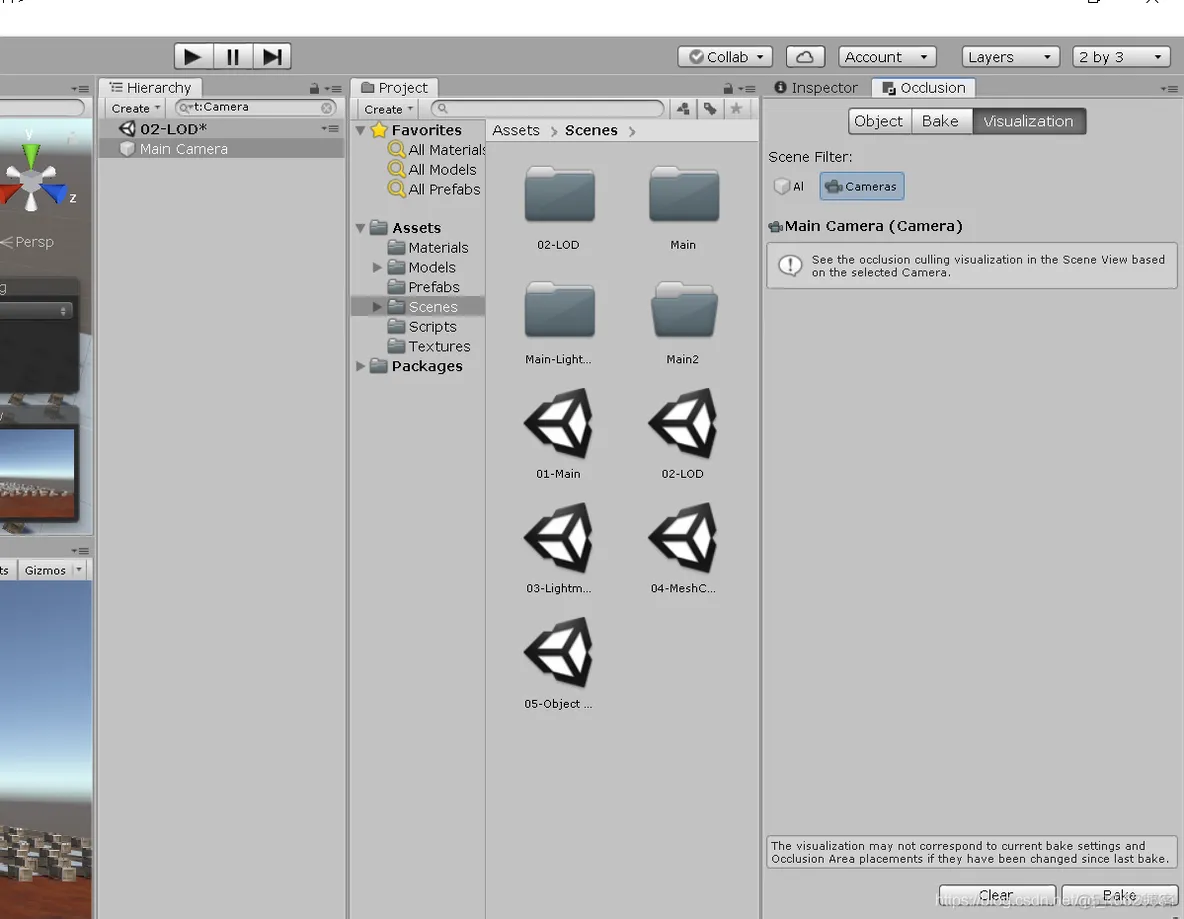This screenshot has height=919, width=1184.
Task: Open the 02-LOD scene row options menu
Action: coord(330,128)
